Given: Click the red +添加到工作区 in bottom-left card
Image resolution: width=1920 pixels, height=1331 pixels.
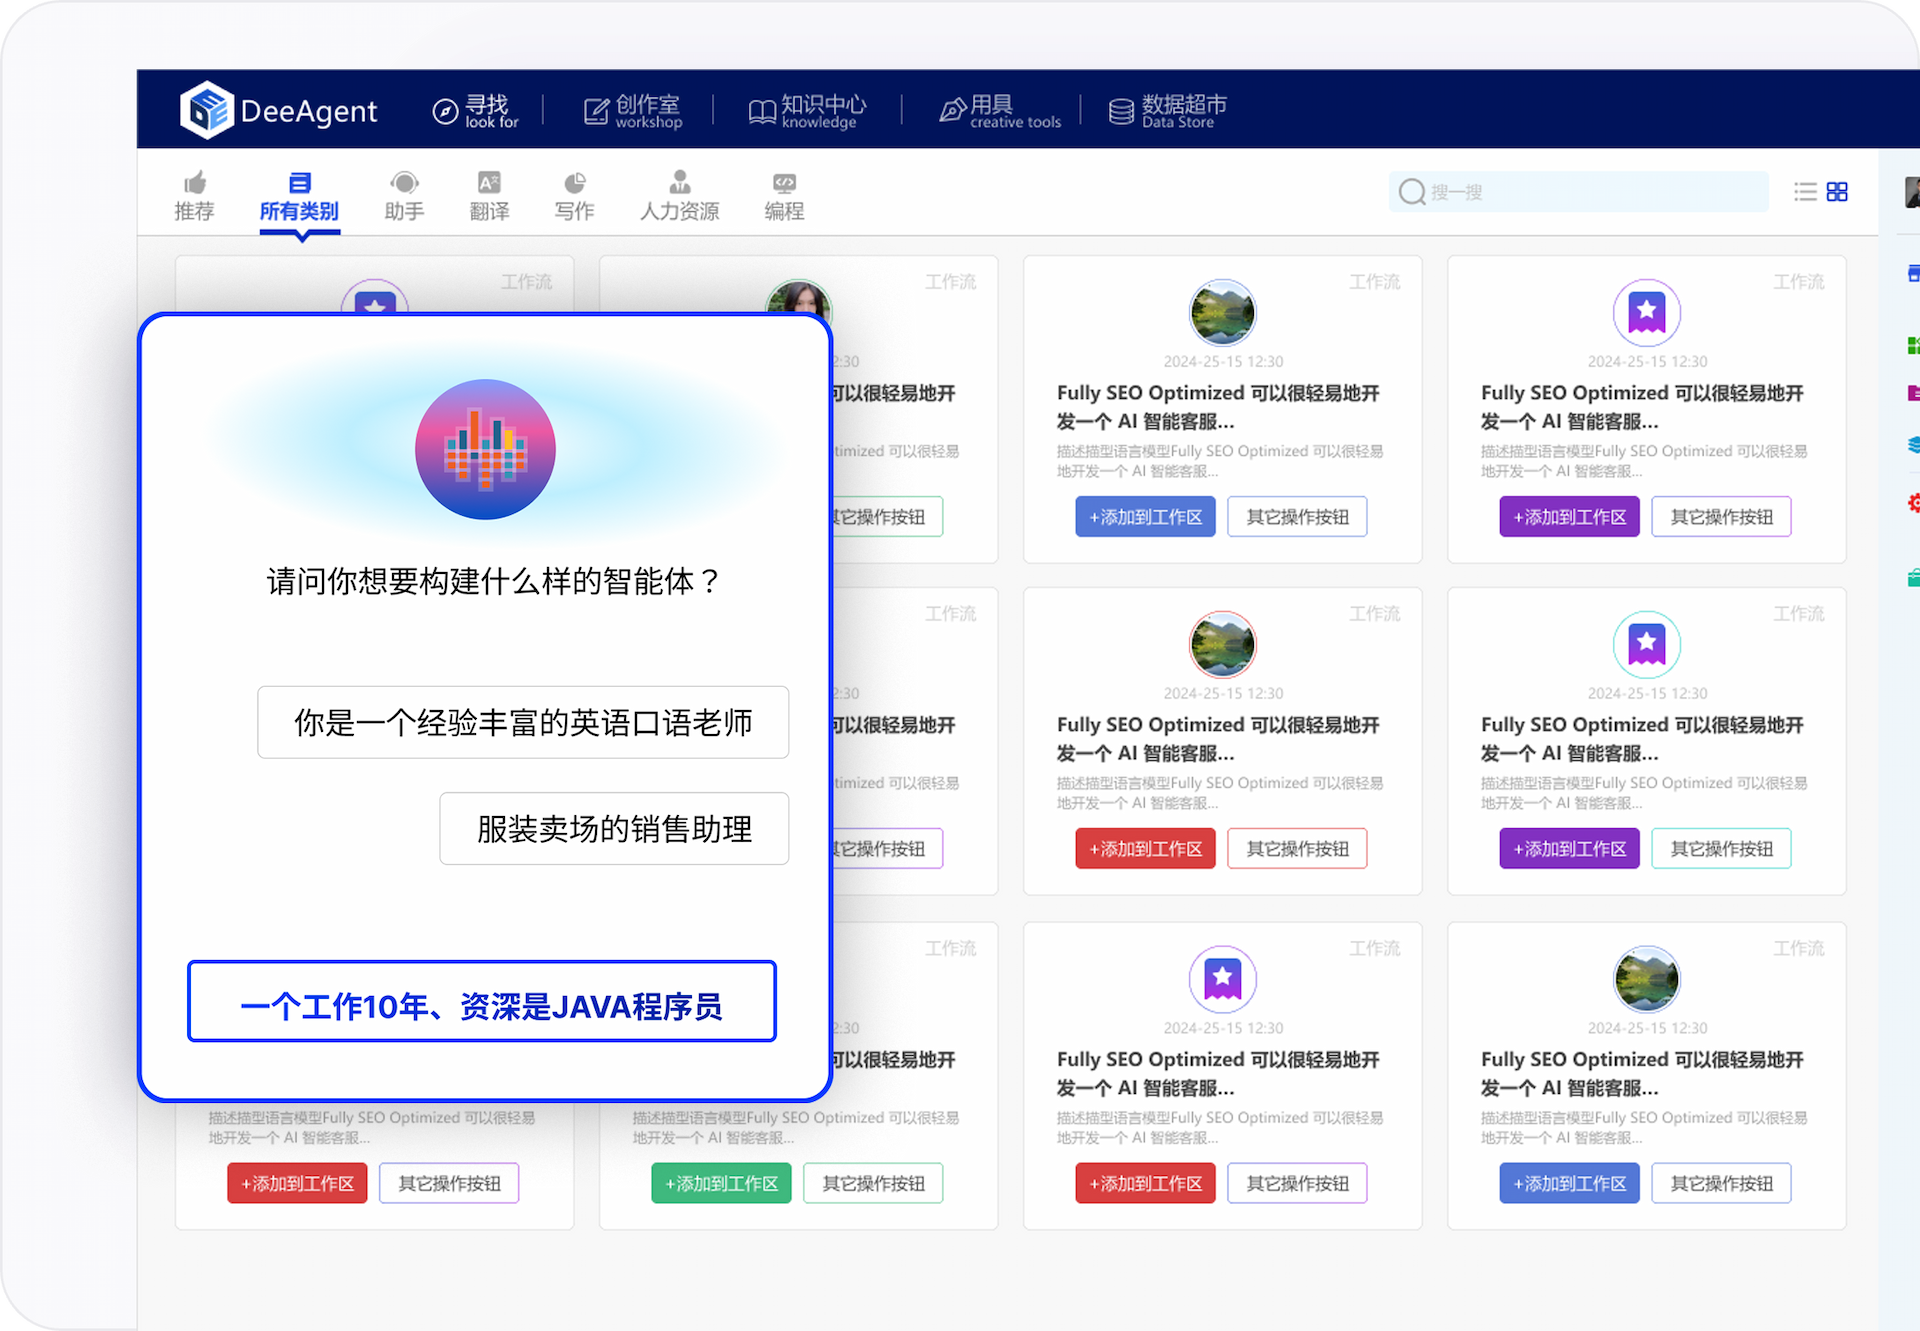Looking at the screenshot, I should [x=297, y=1183].
